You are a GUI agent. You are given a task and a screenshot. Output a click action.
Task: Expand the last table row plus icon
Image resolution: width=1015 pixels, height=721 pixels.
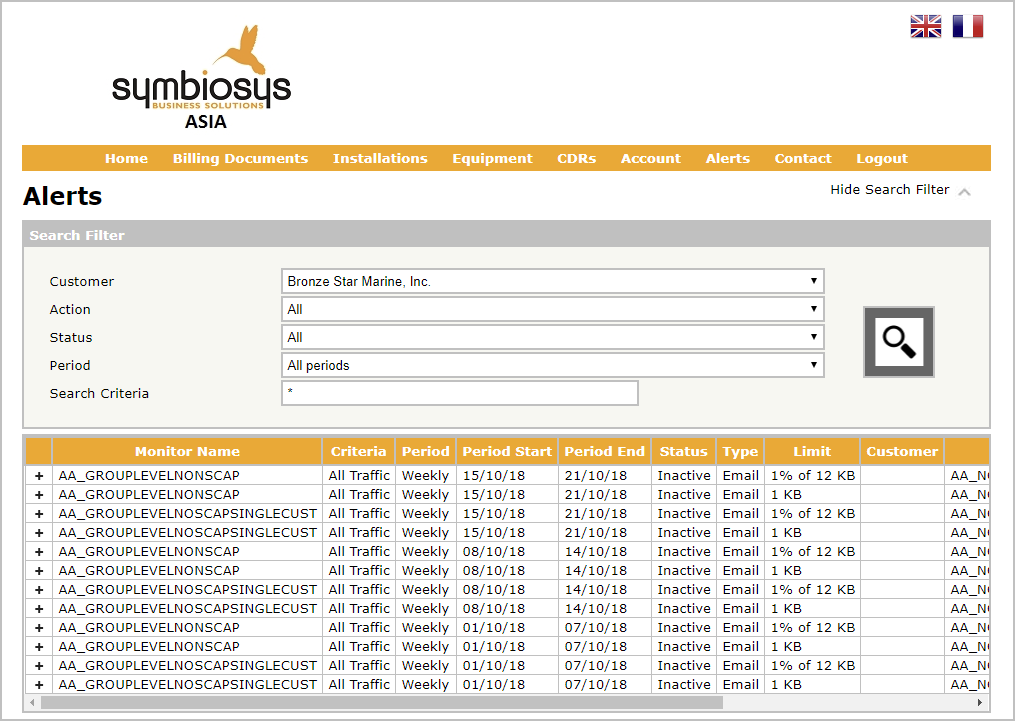(x=39, y=685)
